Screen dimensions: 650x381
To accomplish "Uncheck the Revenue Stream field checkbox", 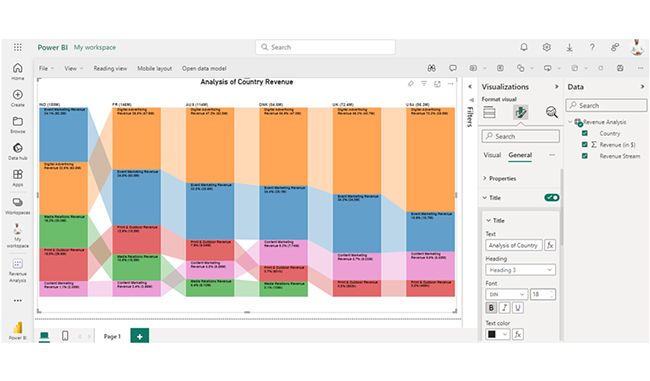I will tap(585, 156).
